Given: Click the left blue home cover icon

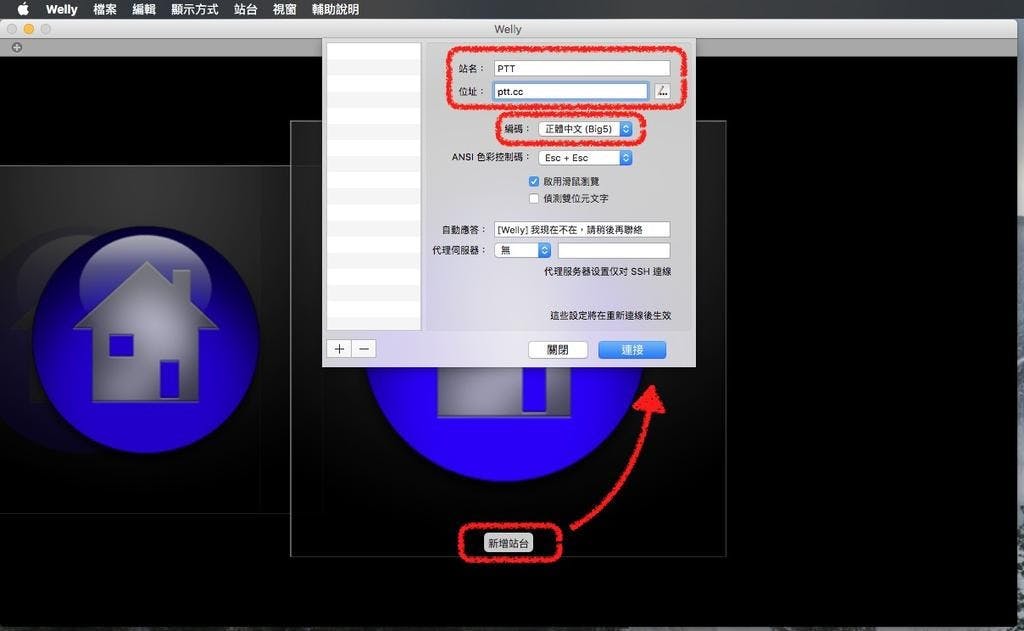Looking at the screenshot, I should pos(146,340).
